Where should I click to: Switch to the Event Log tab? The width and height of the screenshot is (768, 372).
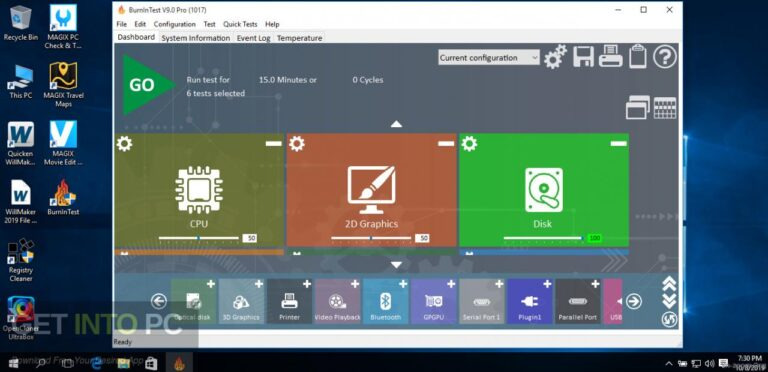click(x=253, y=38)
